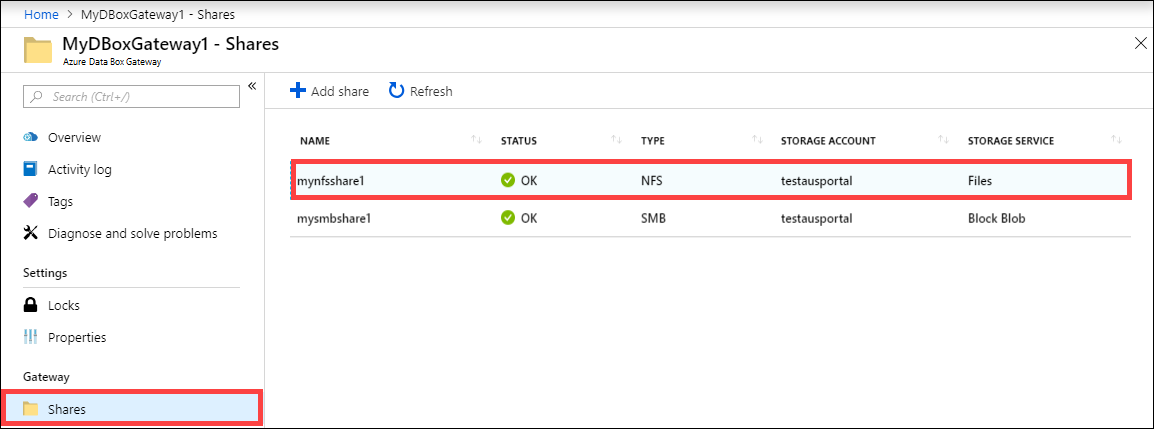
Task: Click the circular Refresh arrow icon
Action: pos(397,91)
